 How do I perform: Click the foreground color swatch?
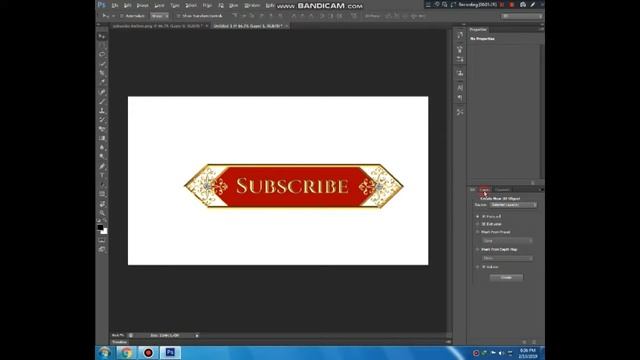point(100,227)
